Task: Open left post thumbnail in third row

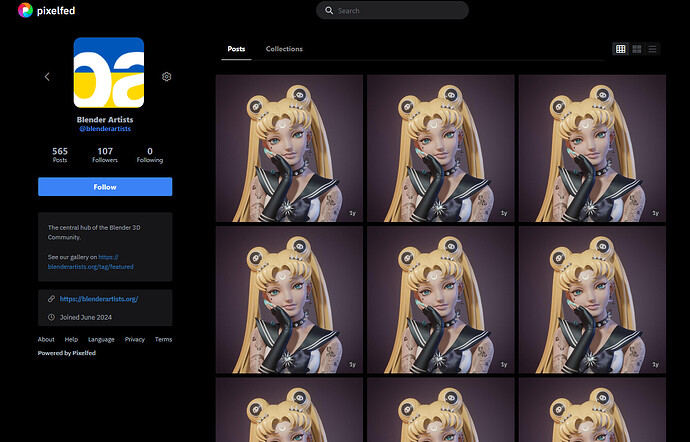Action: pyautogui.click(x=289, y=410)
